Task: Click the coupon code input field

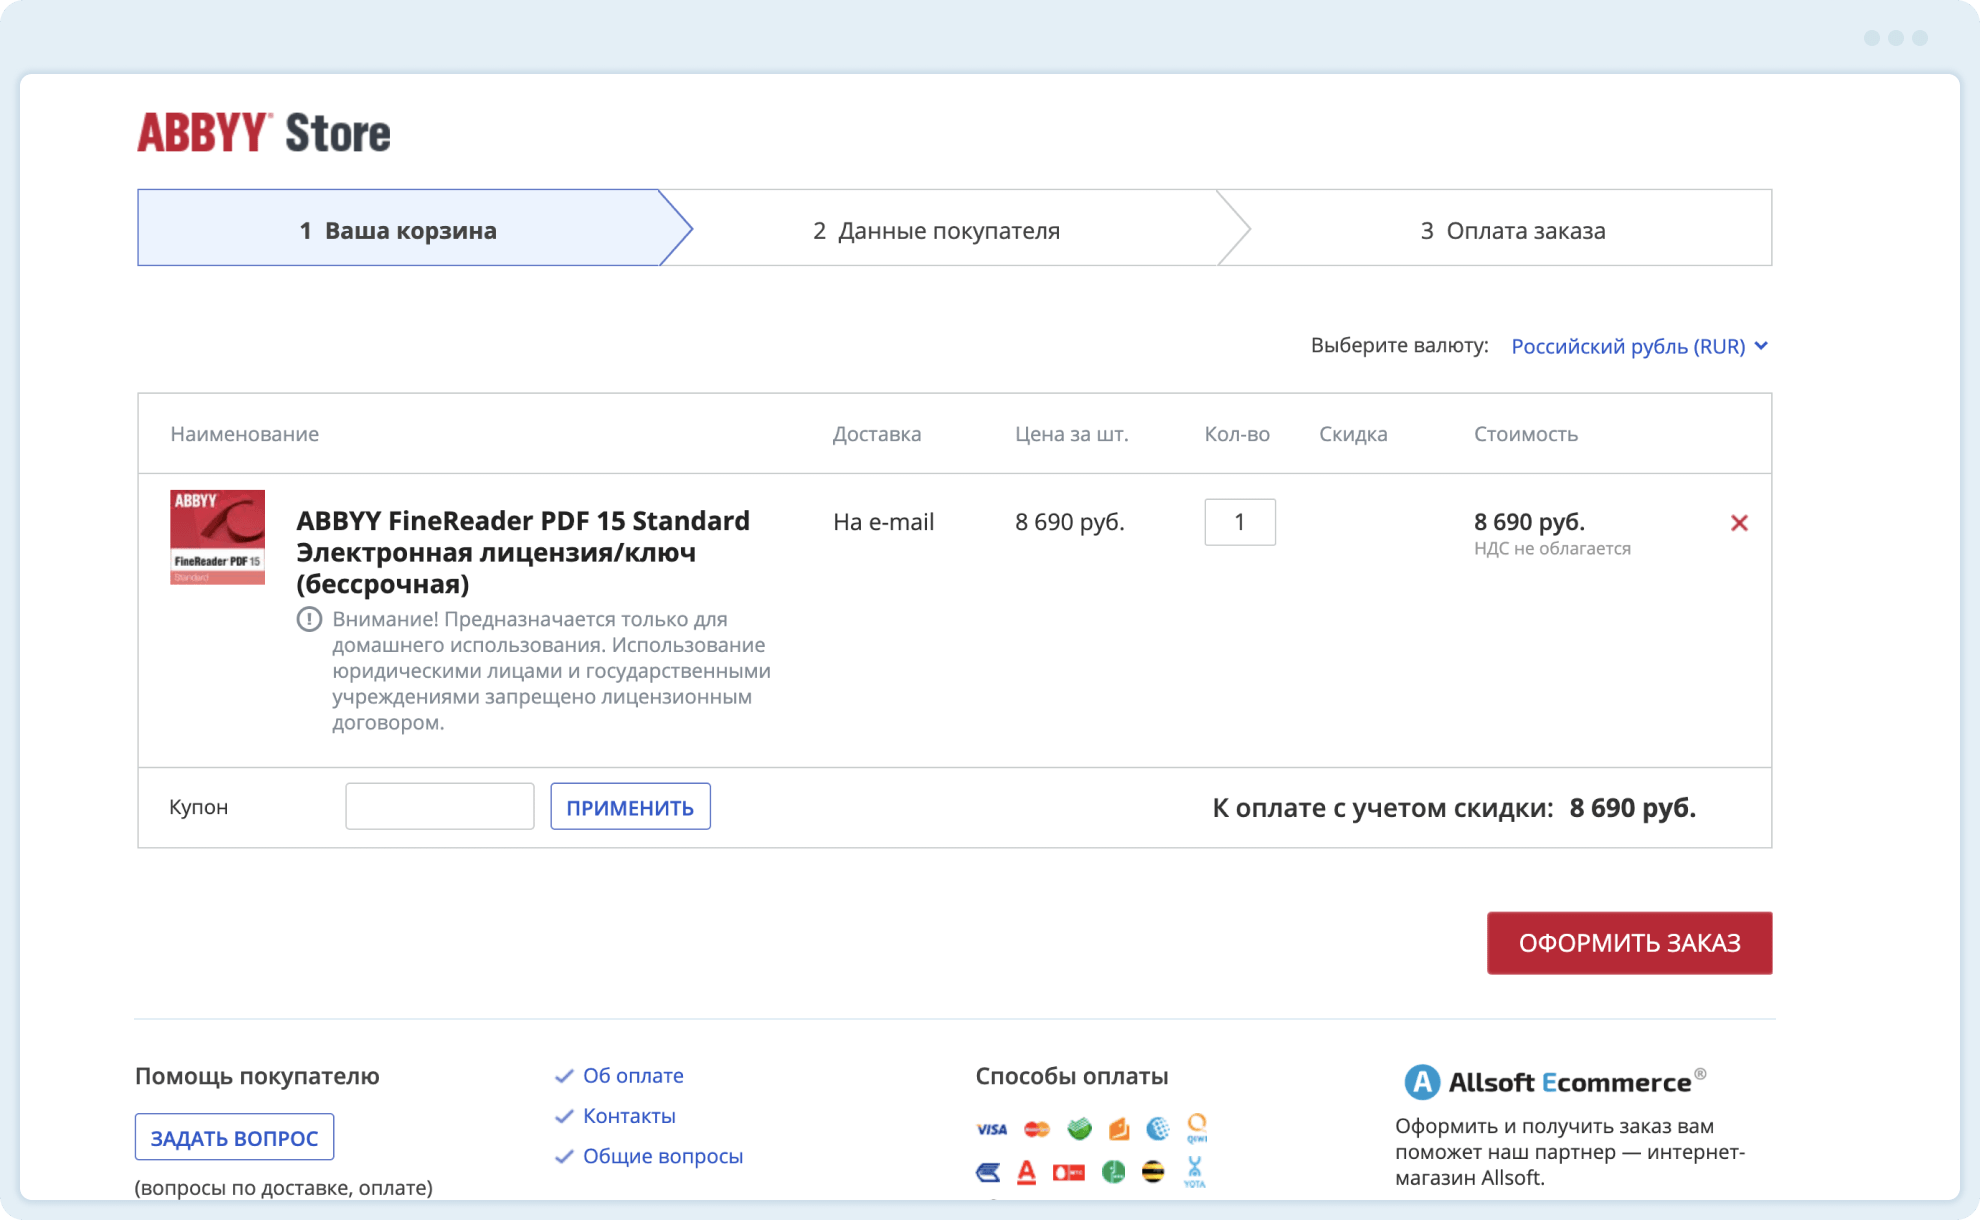Action: 440,807
